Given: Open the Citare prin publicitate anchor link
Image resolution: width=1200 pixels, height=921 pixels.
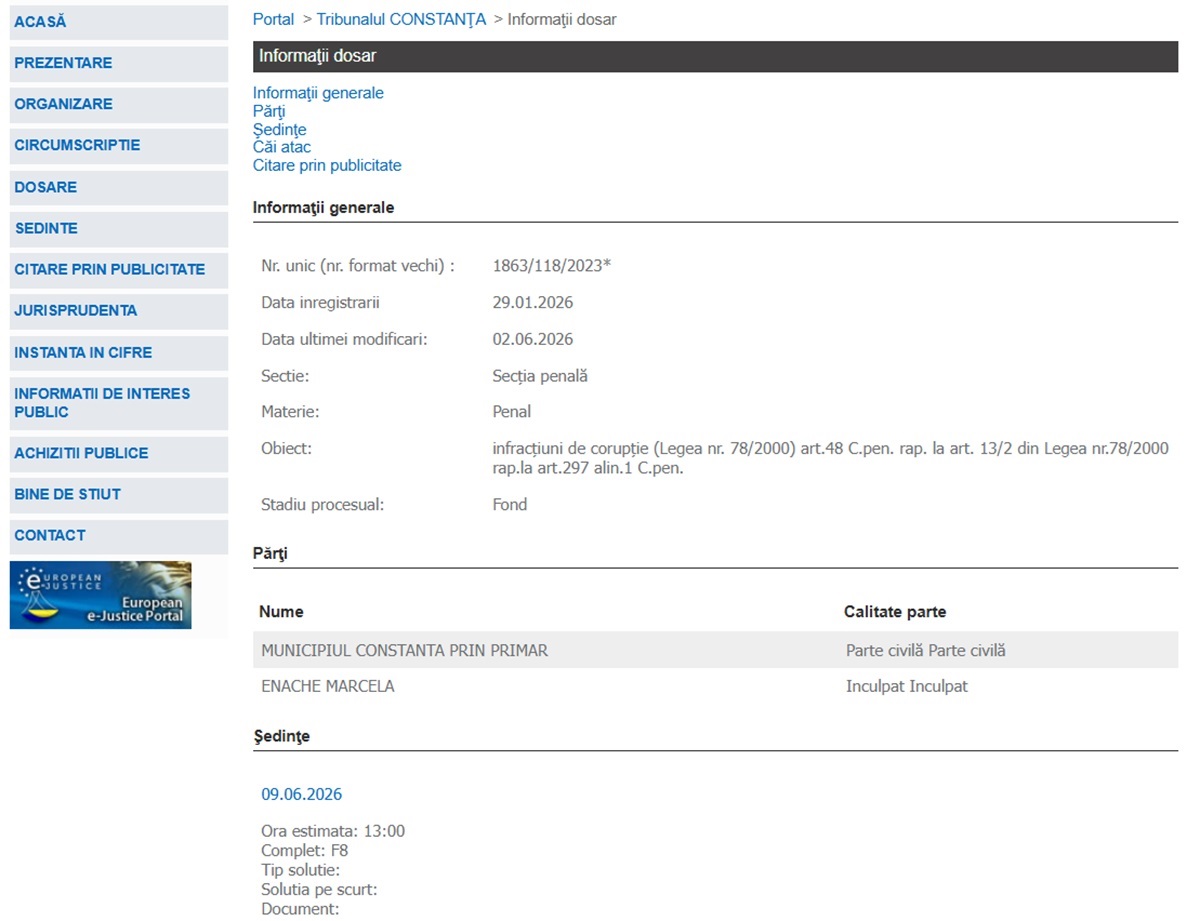Looking at the screenshot, I should [327, 165].
